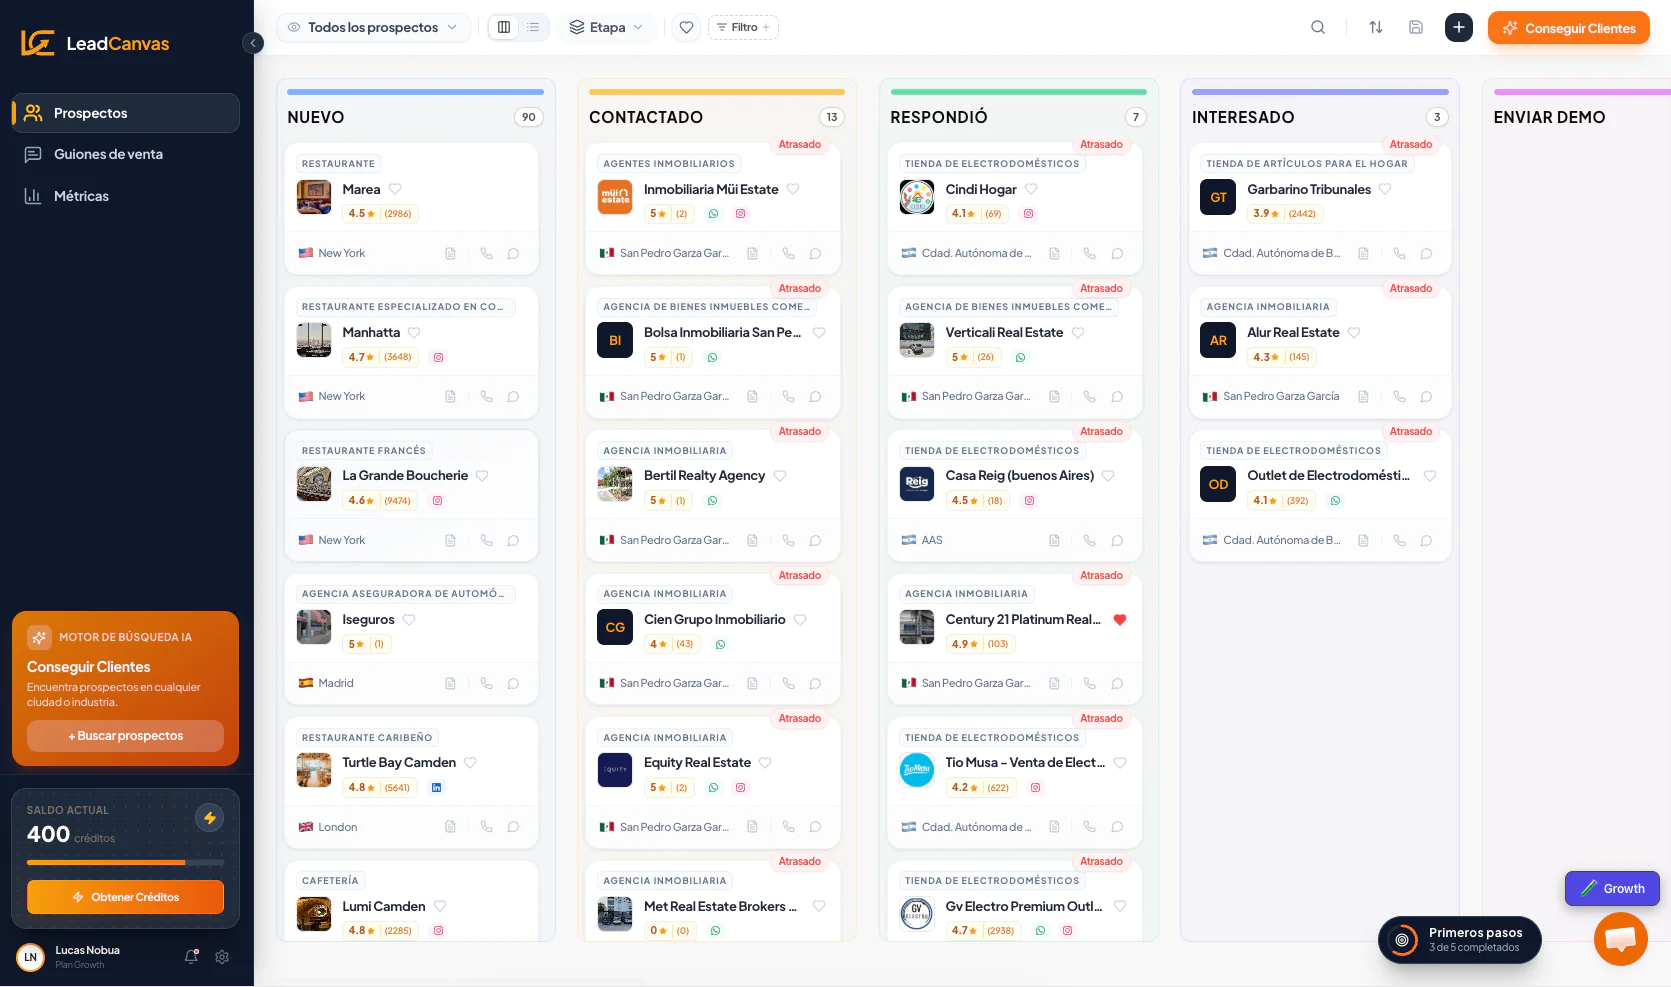Favorite the Marea restaurant card
Image resolution: width=1671 pixels, height=987 pixels.
point(395,189)
